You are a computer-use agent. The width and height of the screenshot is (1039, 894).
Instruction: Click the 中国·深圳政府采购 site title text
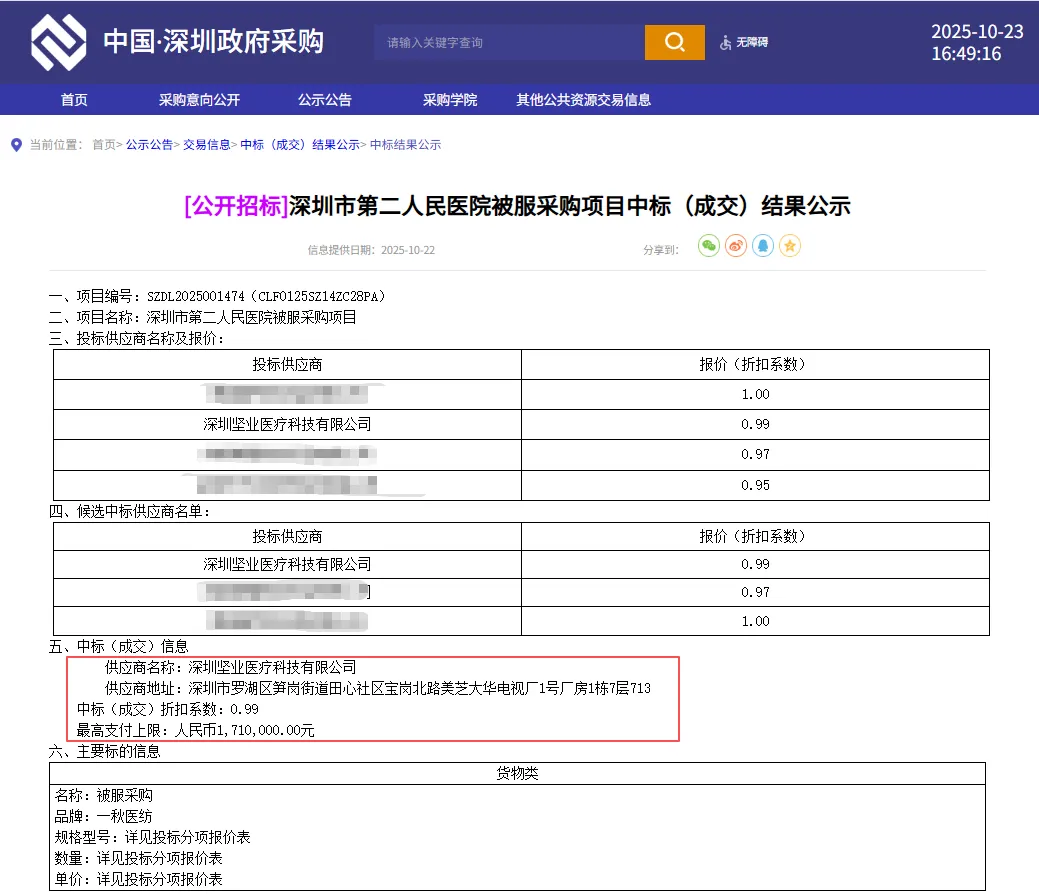[213, 42]
